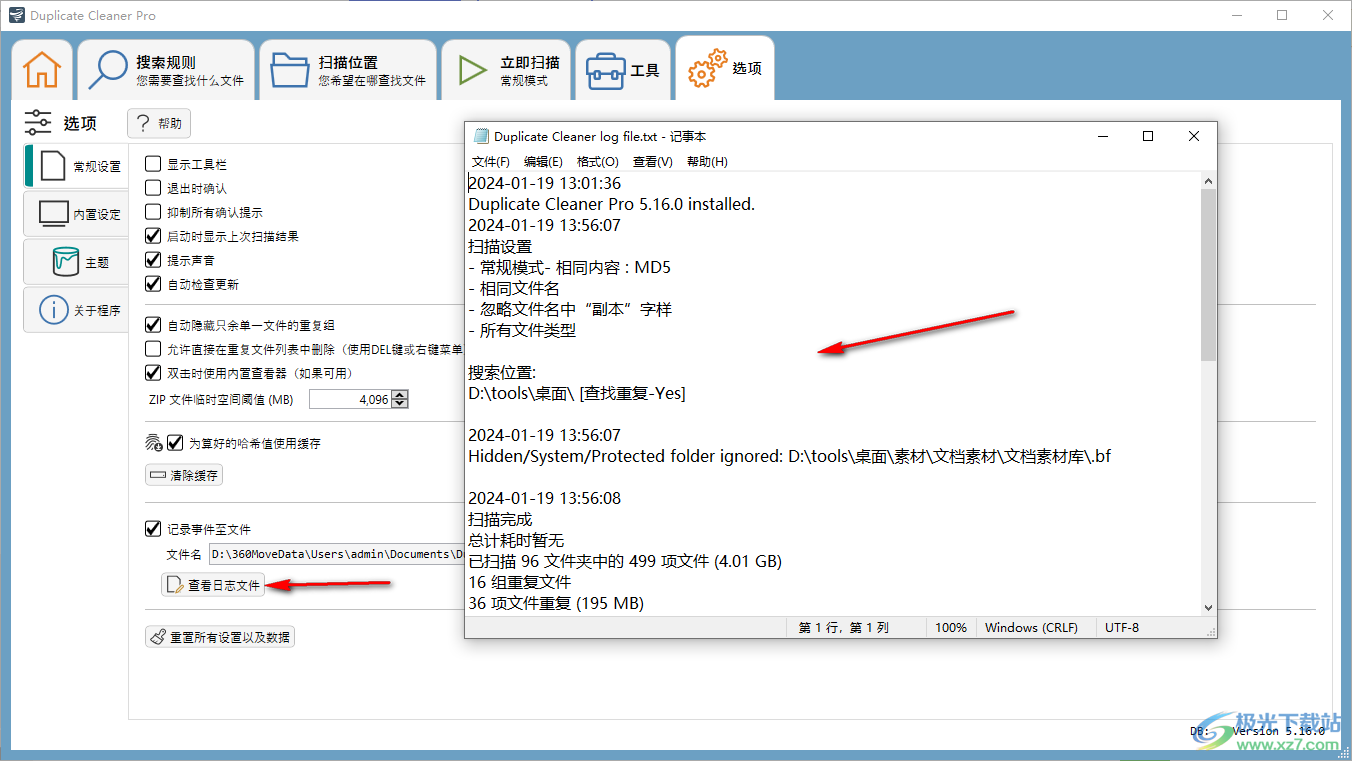
Task: Switch to 扫描位置 tab
Action: tap(348, 70)
